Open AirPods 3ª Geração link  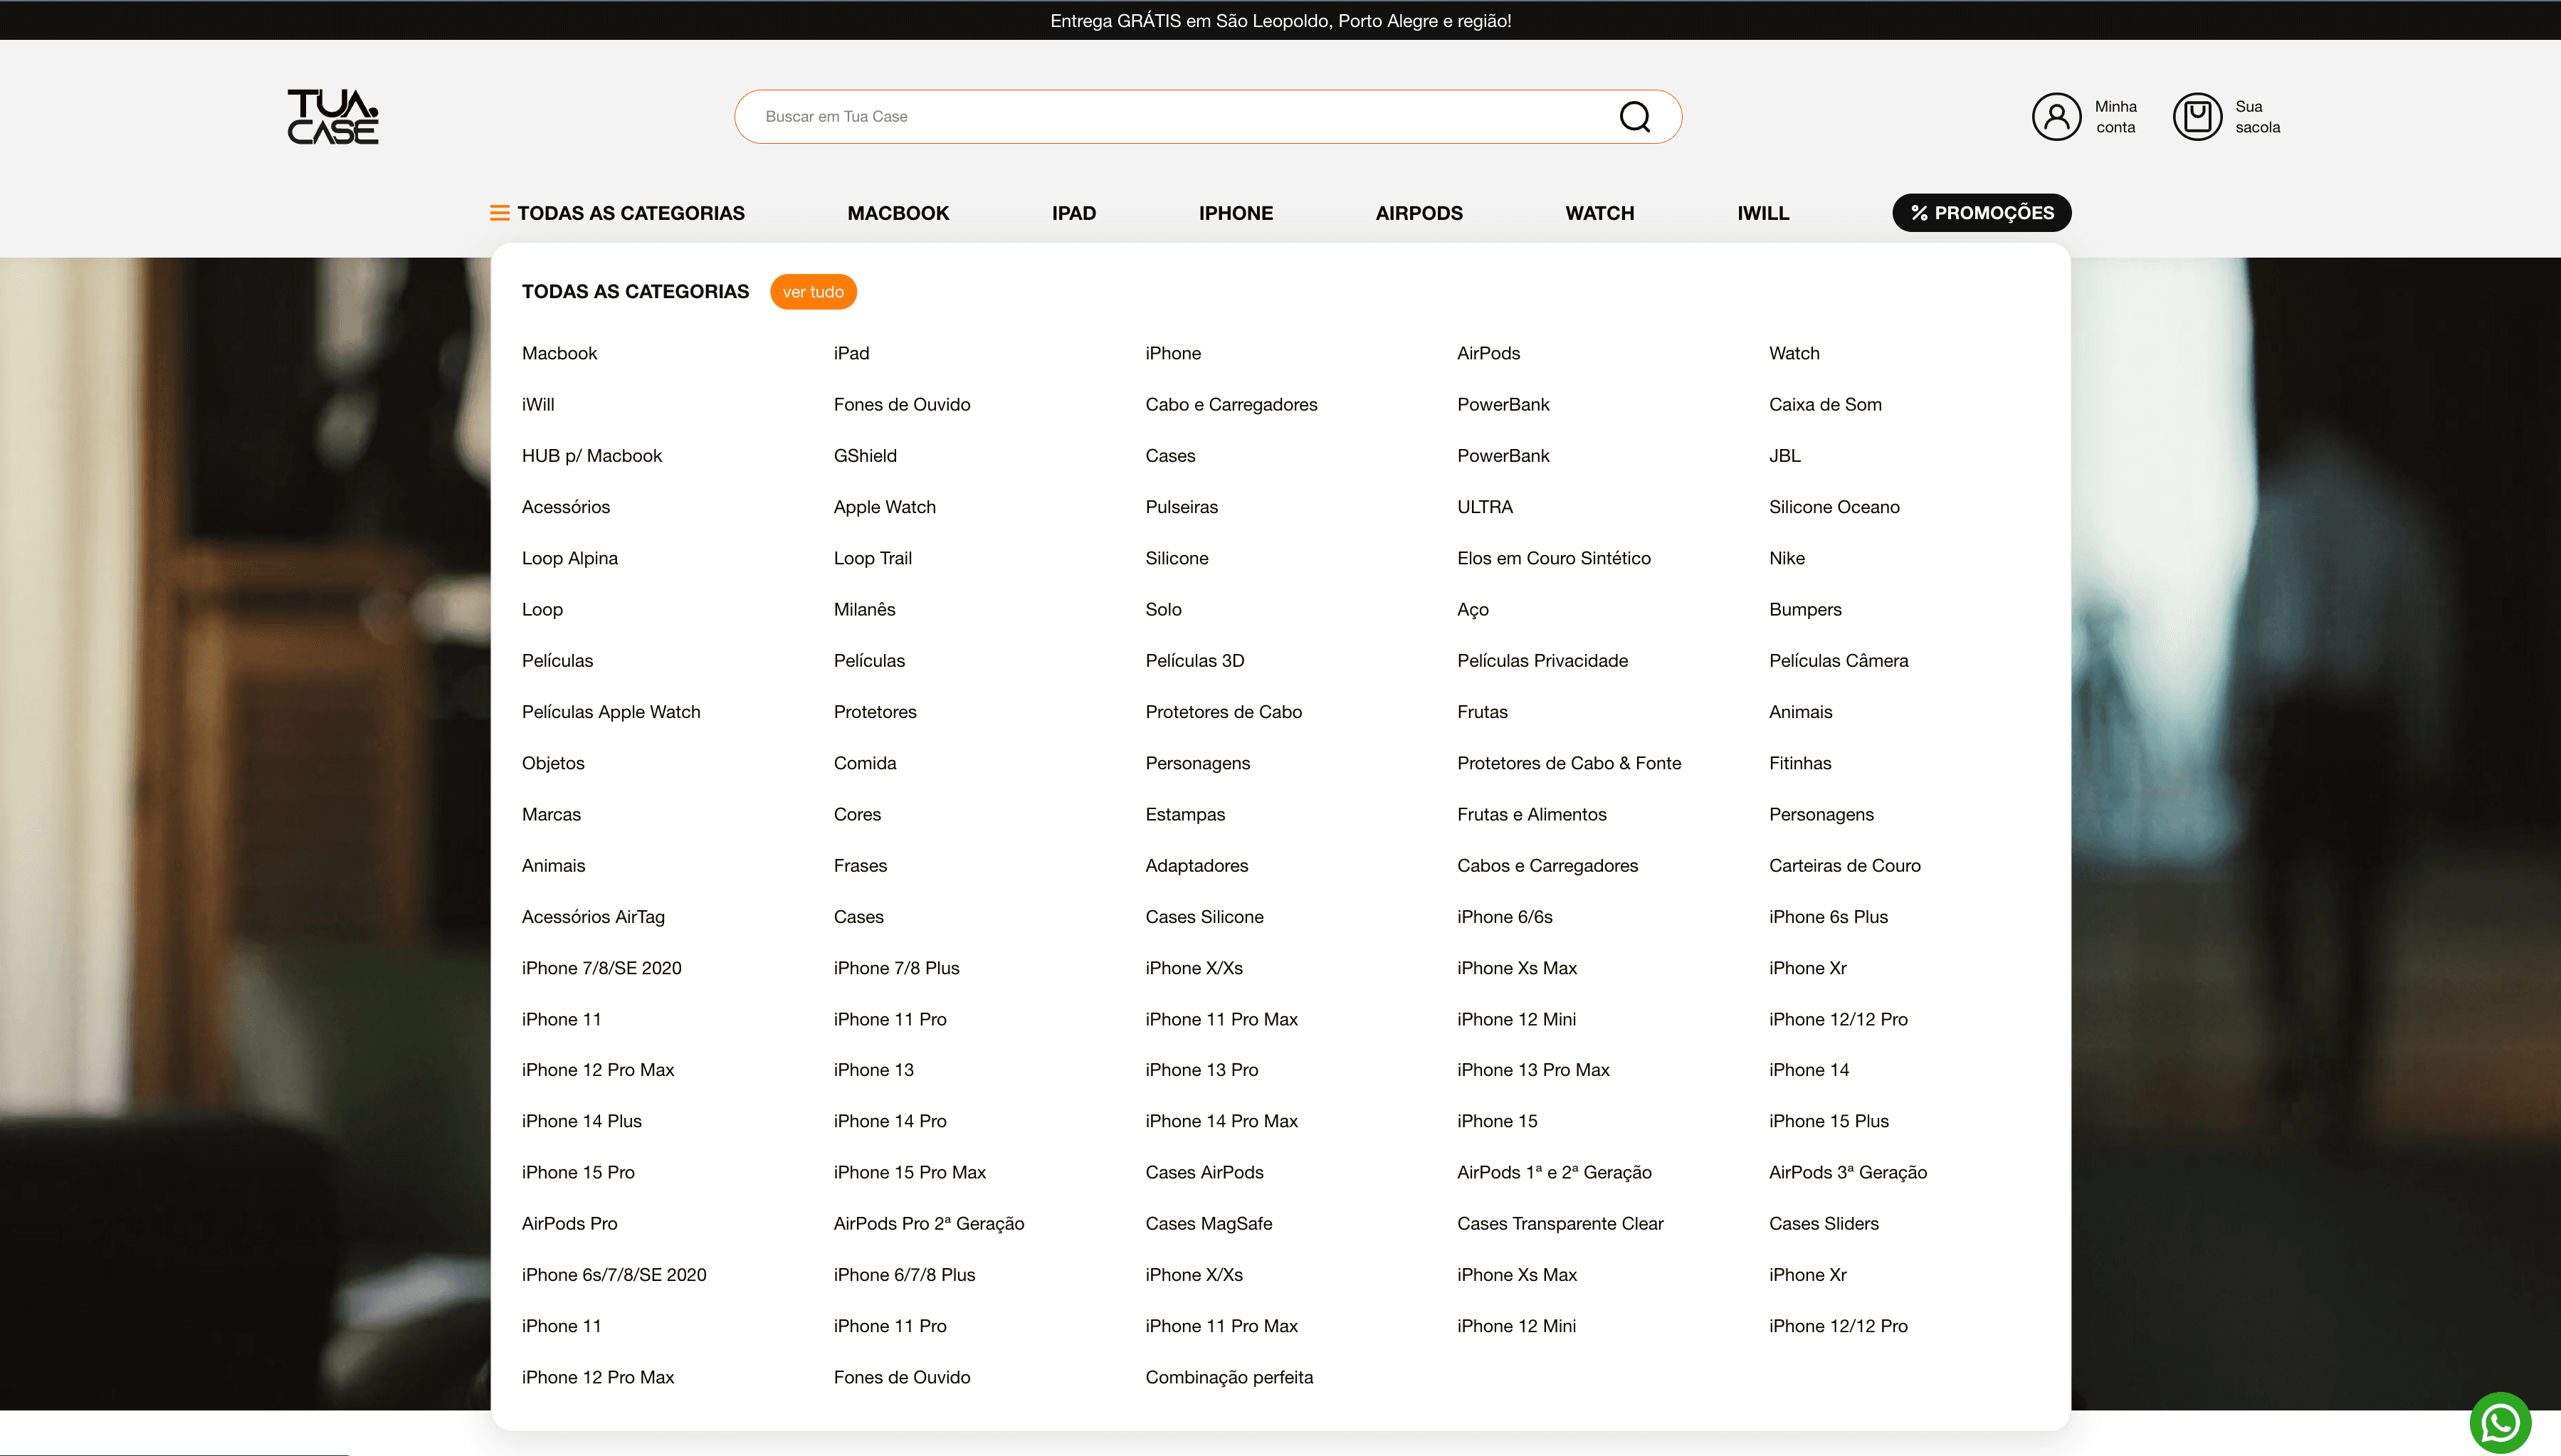pos(1847,1172)
